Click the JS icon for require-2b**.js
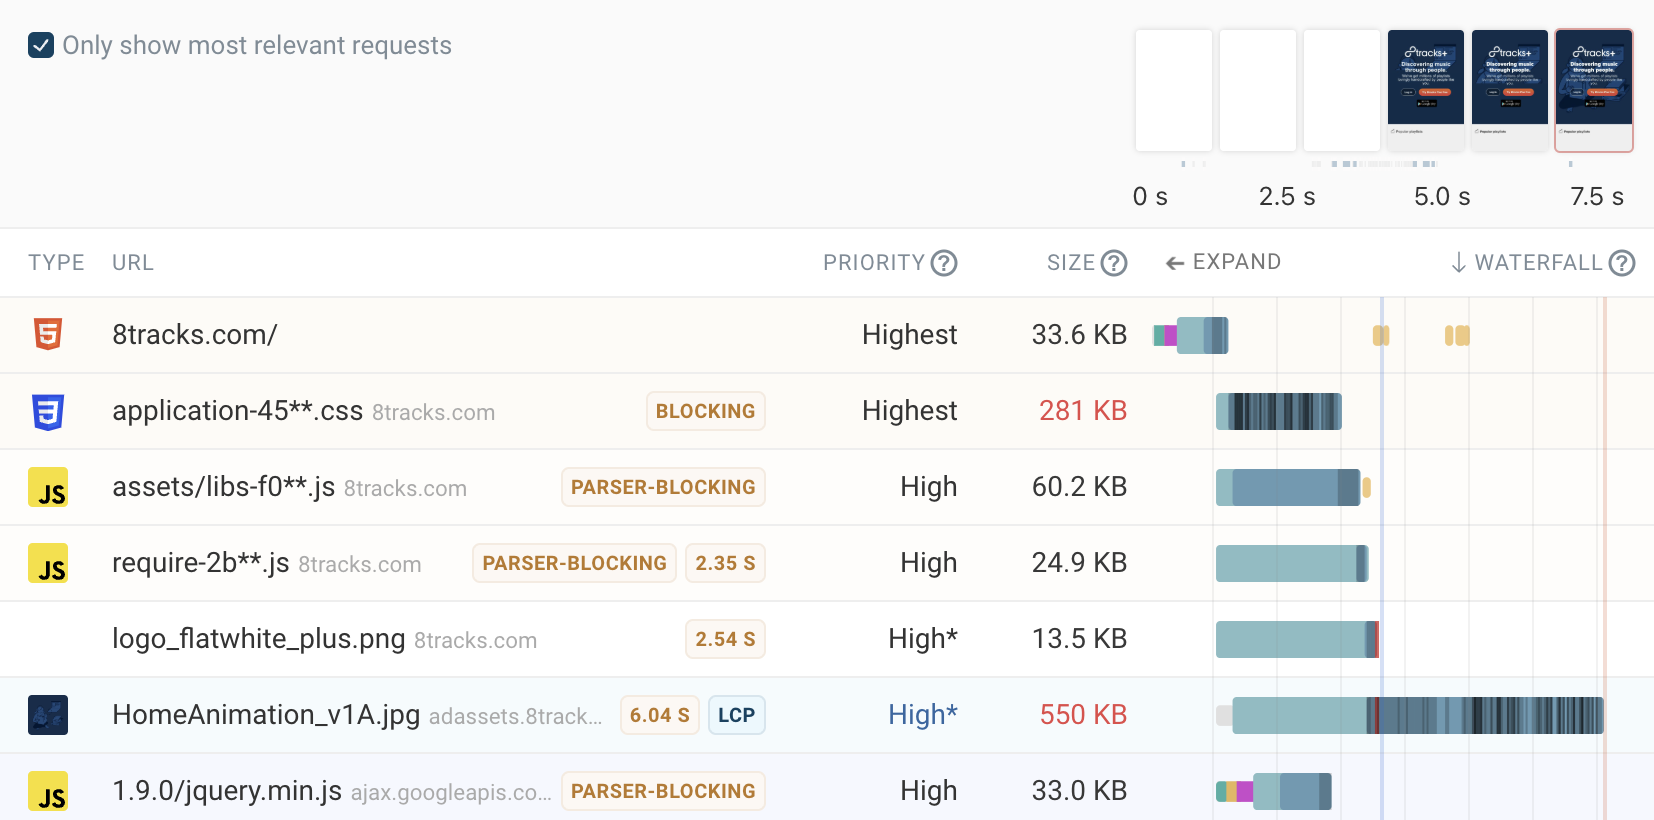Screen dimensions: 1654x820 pyautogui.click(x=48, y=563)
